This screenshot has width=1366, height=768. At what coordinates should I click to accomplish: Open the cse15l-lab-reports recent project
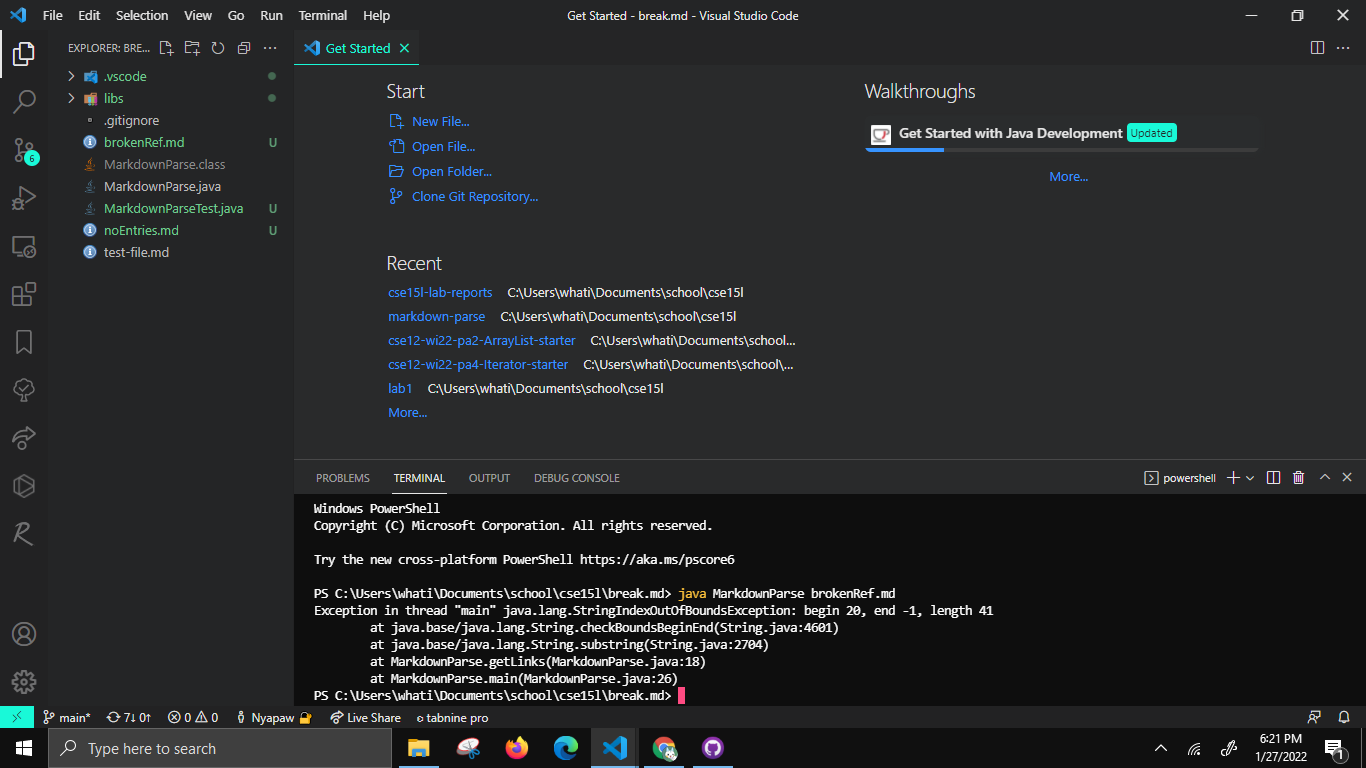(440, 292)
